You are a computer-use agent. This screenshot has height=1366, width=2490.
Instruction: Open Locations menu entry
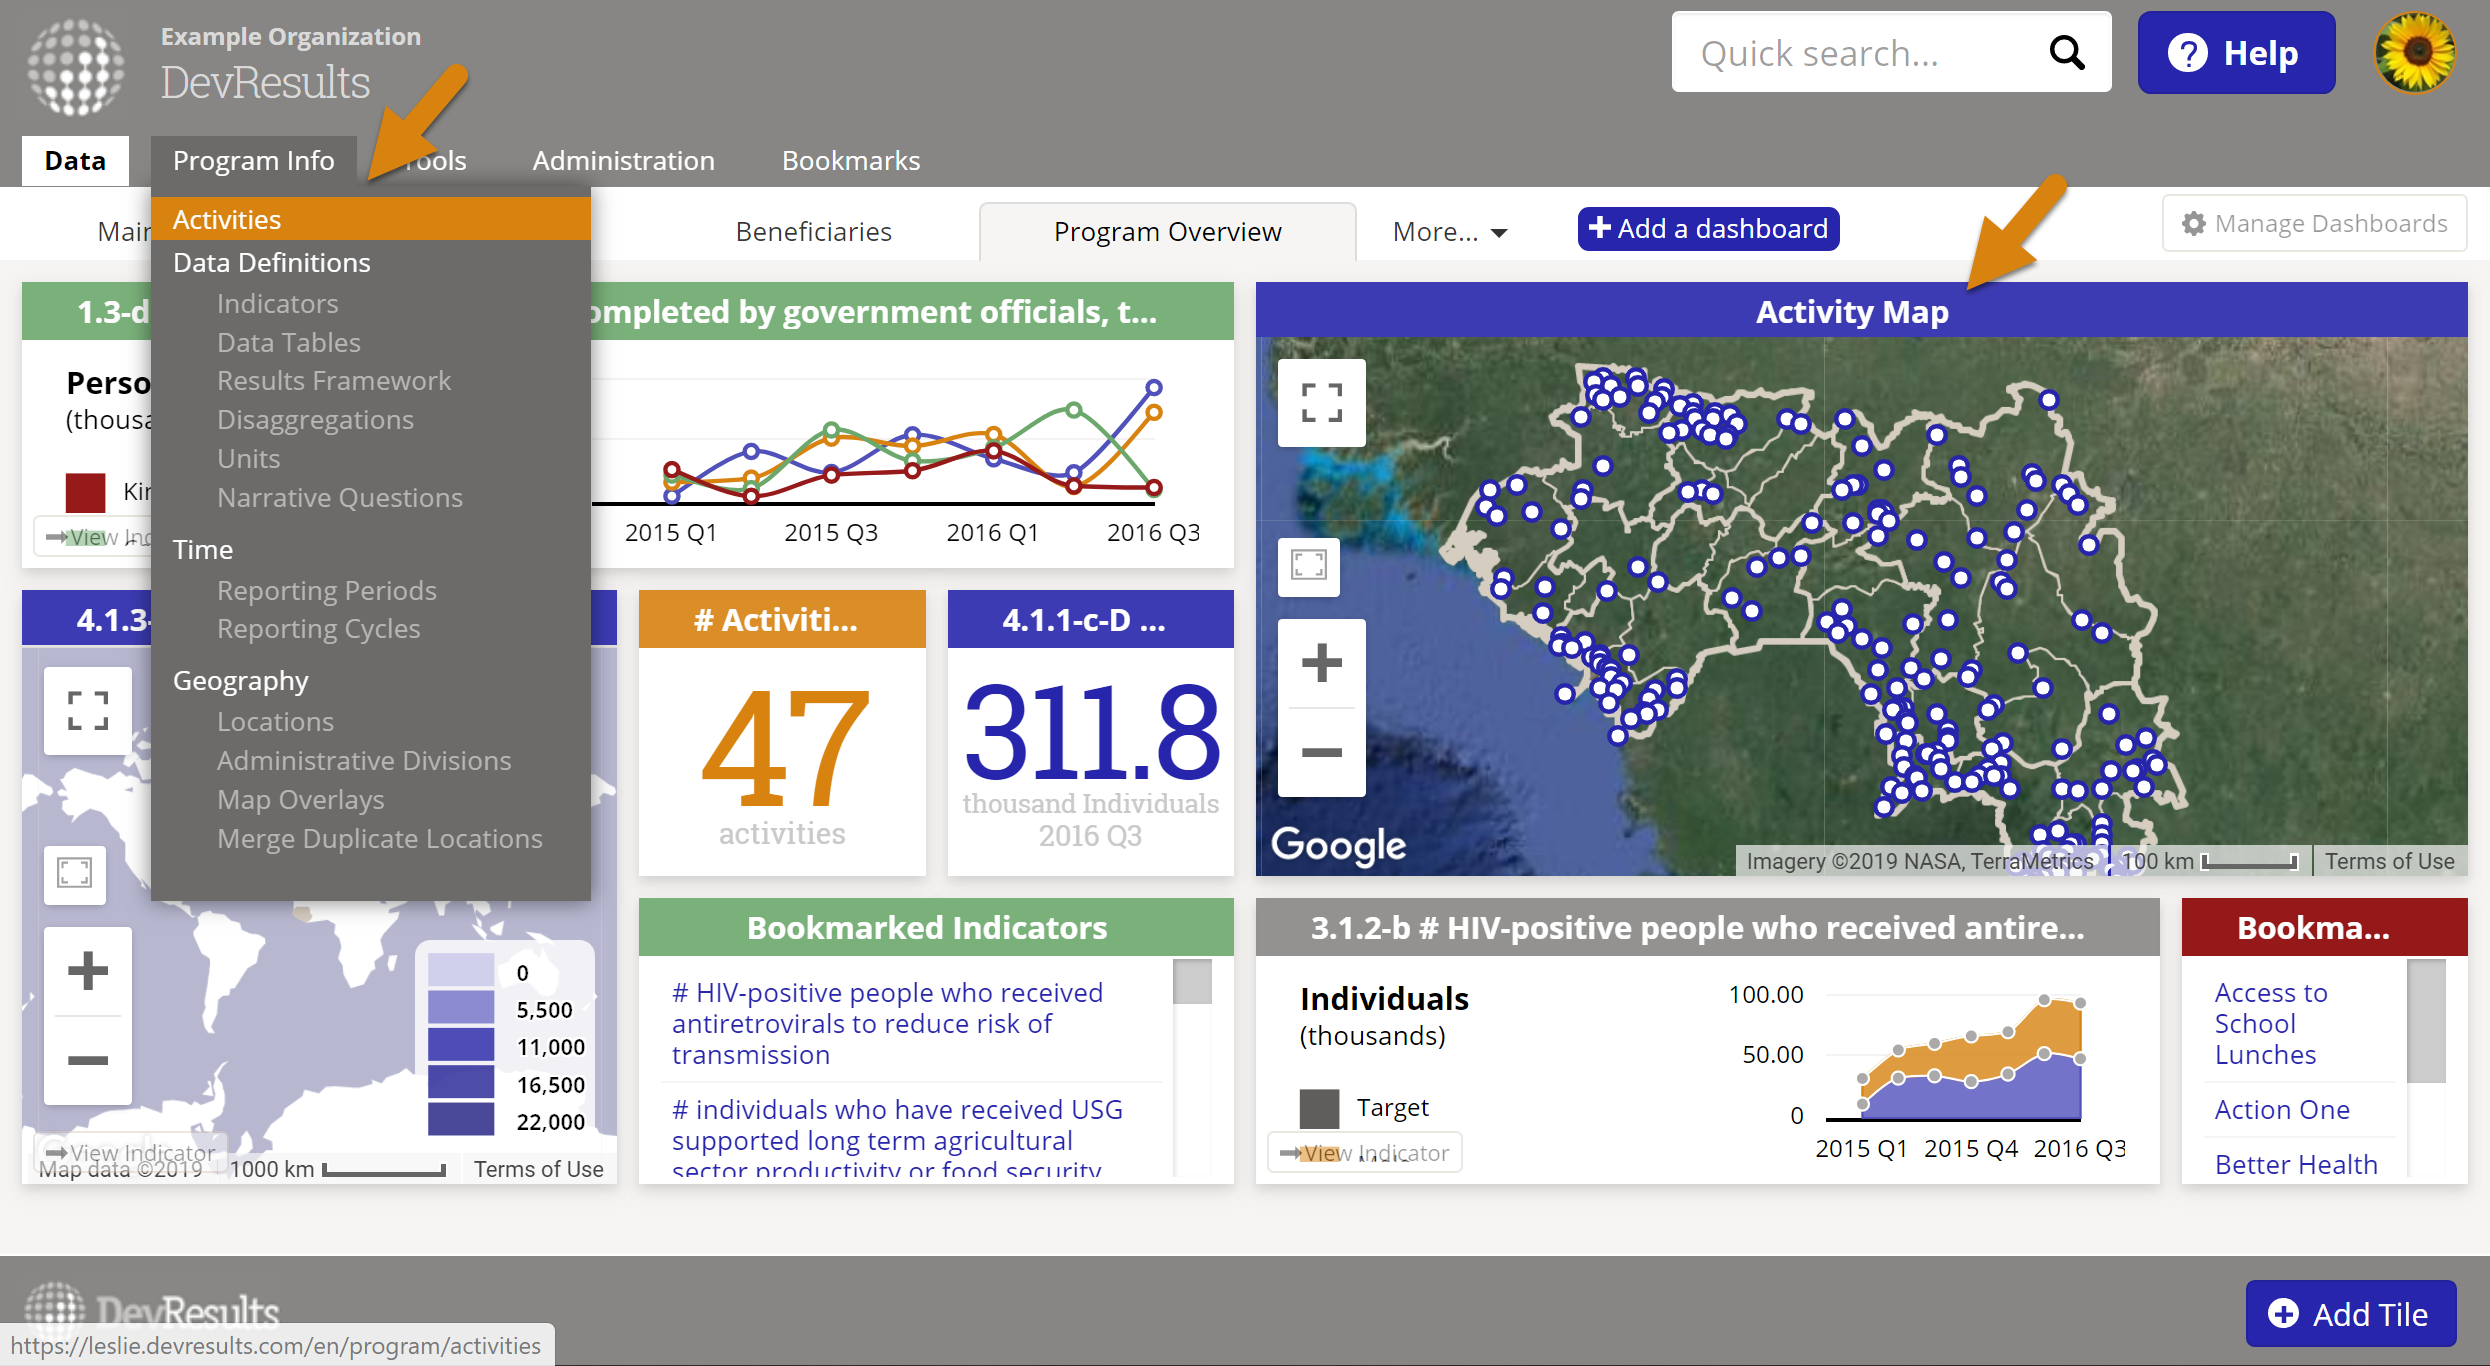275,721
